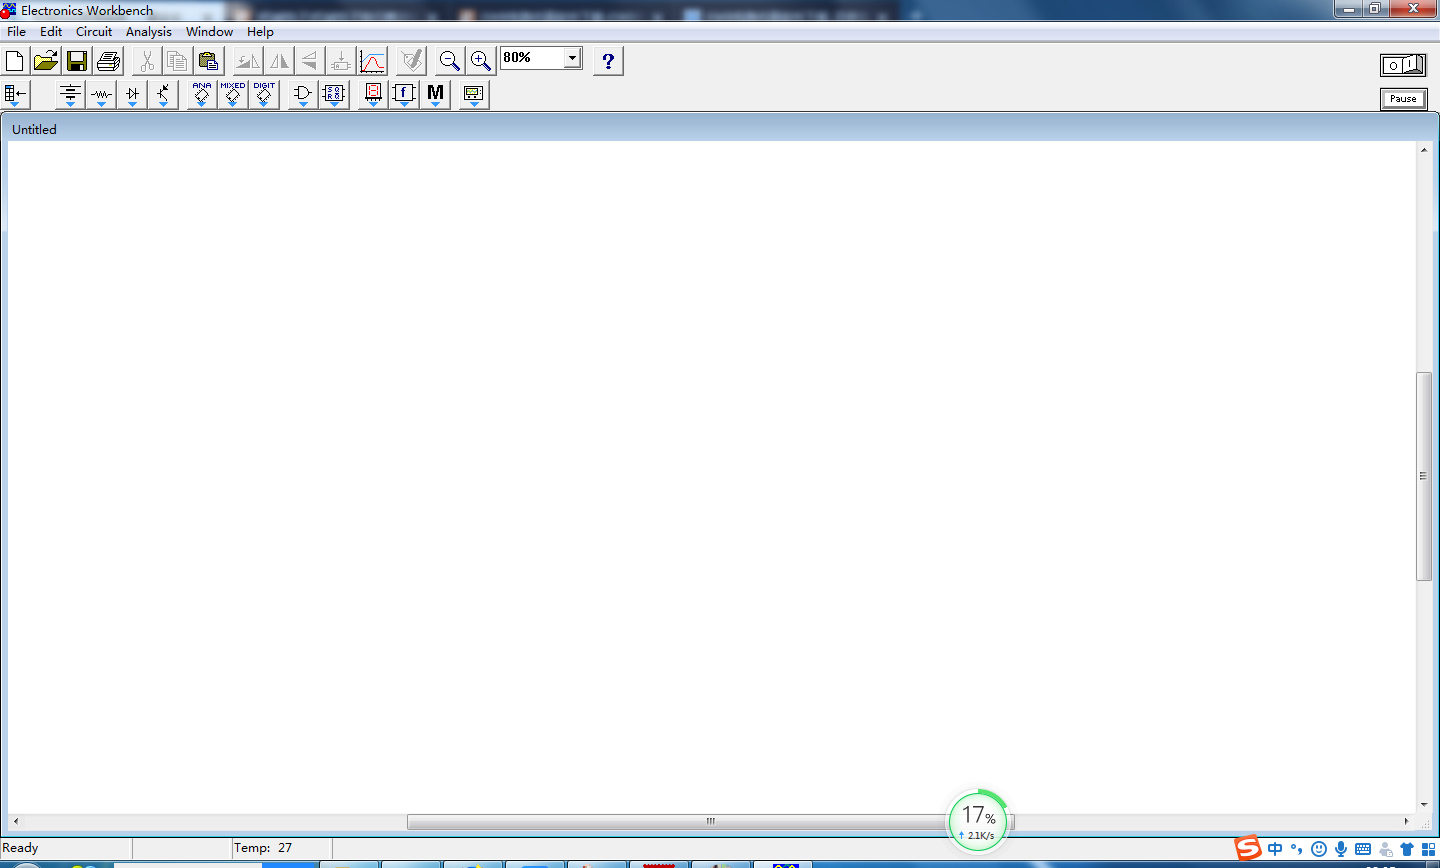Open Help with the question mark icon
Image resolution: width=1440 pixels, height=868 pixels.
[608, 61]
